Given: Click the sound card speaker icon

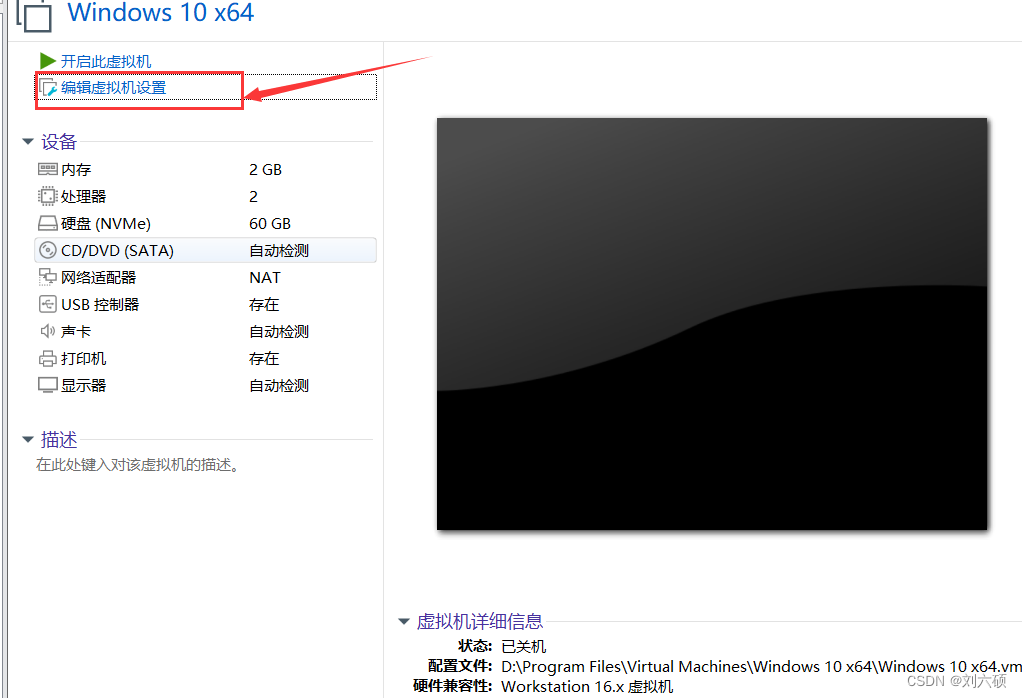Looking at the screenshot, I should click(x=48, y=331).
